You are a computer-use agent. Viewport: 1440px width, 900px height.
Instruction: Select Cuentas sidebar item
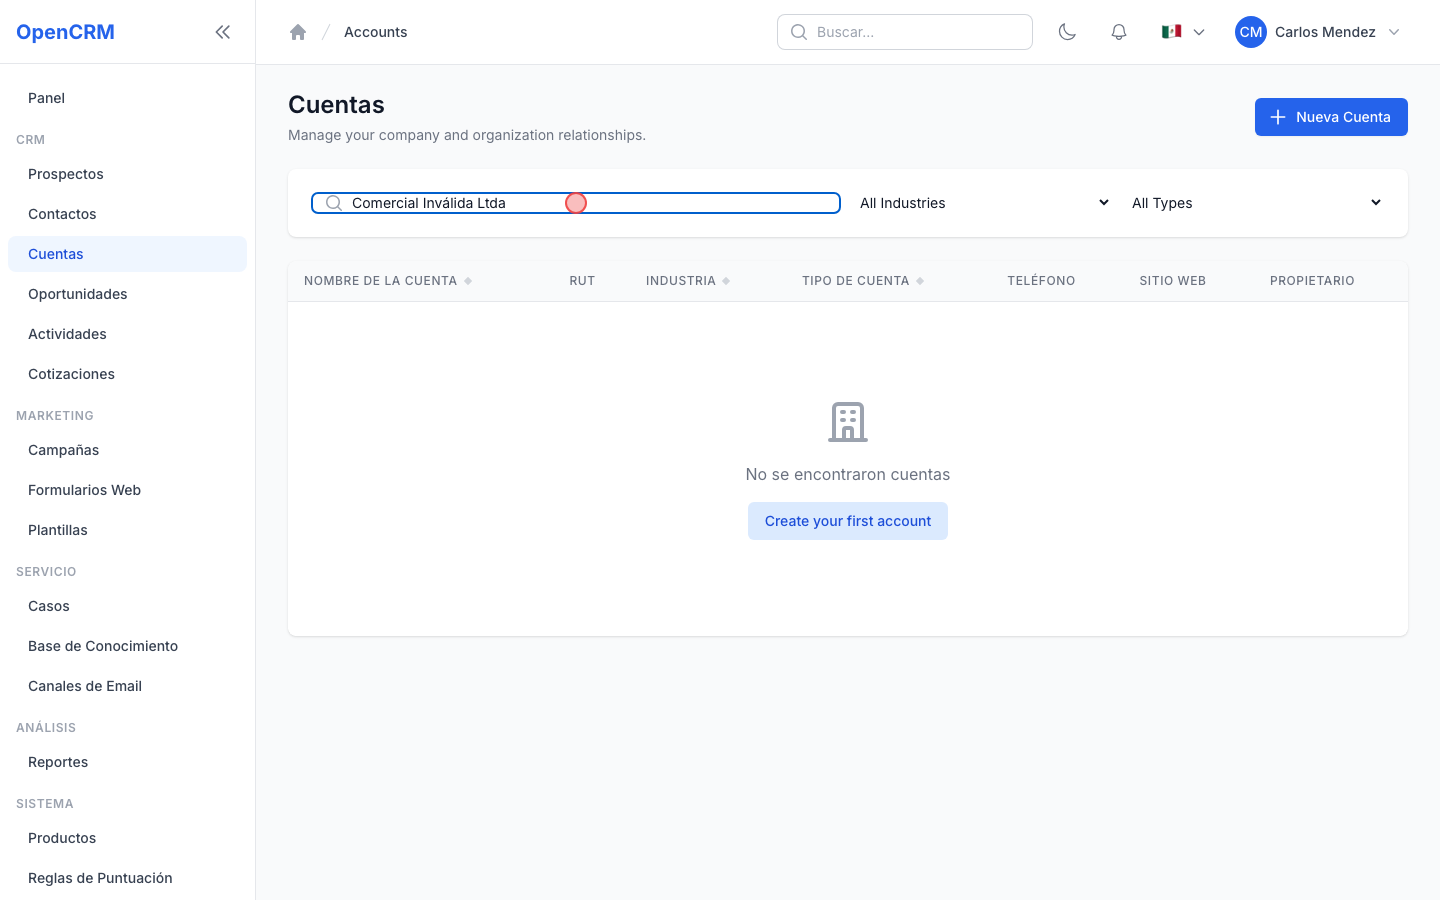pos(127,254)
